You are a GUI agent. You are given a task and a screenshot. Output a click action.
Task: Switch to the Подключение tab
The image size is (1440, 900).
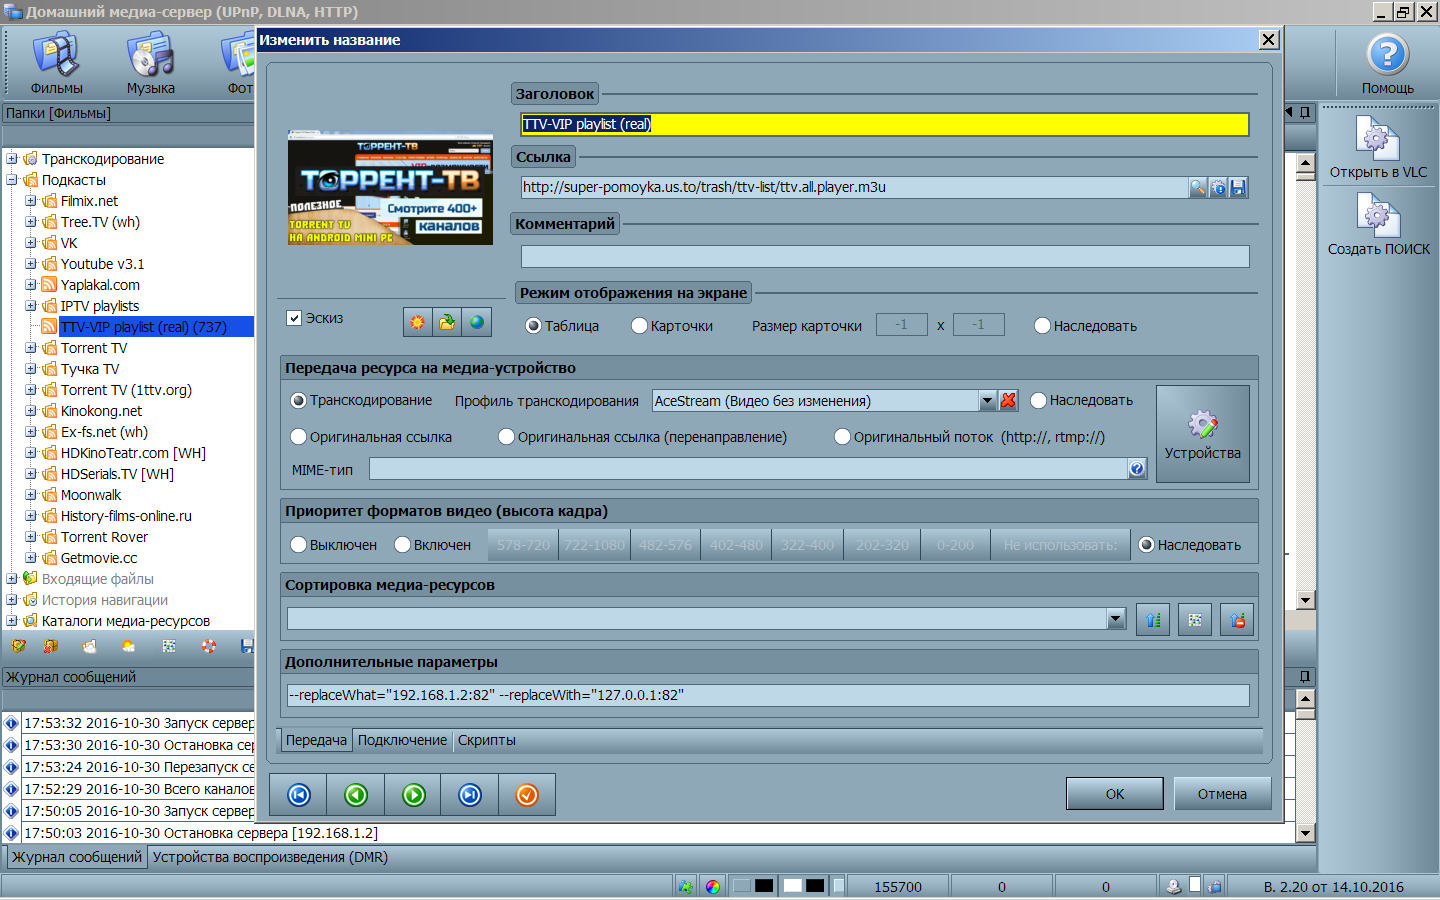(x=402, y=741)
